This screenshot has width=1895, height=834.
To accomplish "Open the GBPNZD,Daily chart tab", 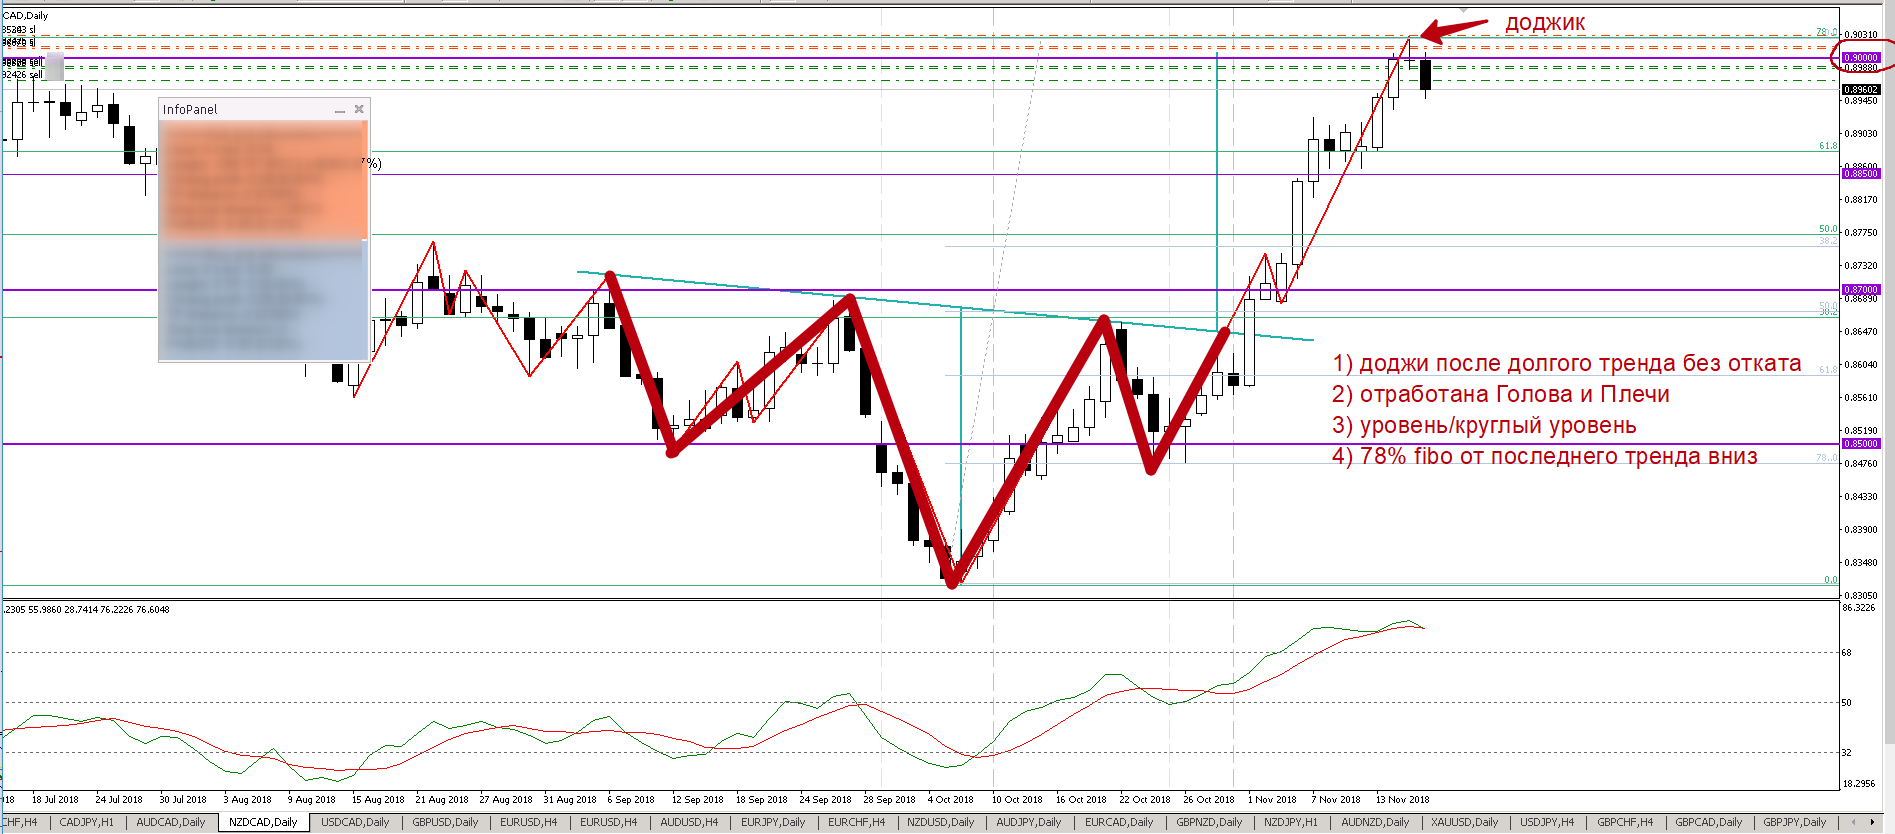I will (1209, 823).
